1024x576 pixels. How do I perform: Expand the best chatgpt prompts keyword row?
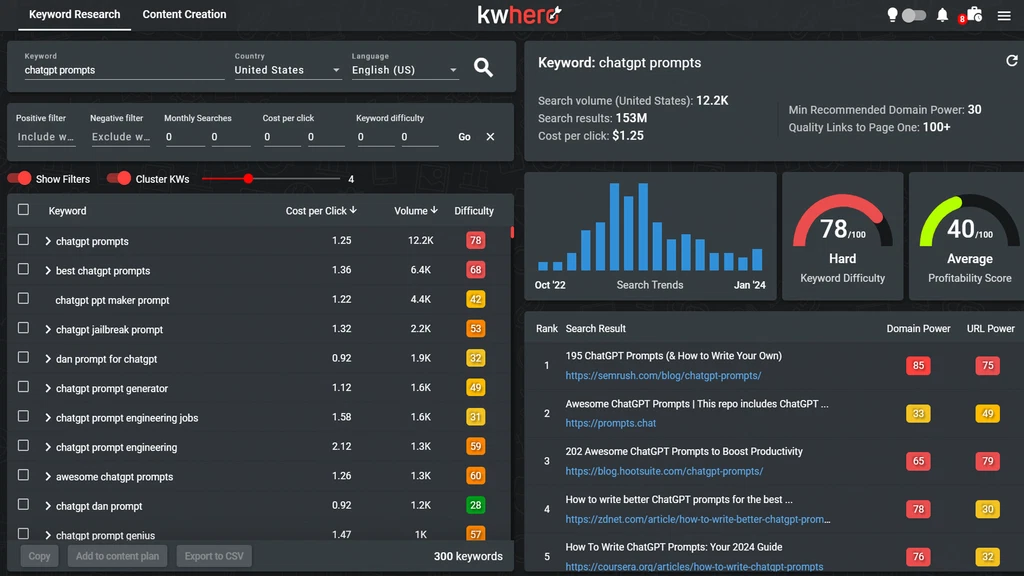pyautogui.click(x=47, y=270)
